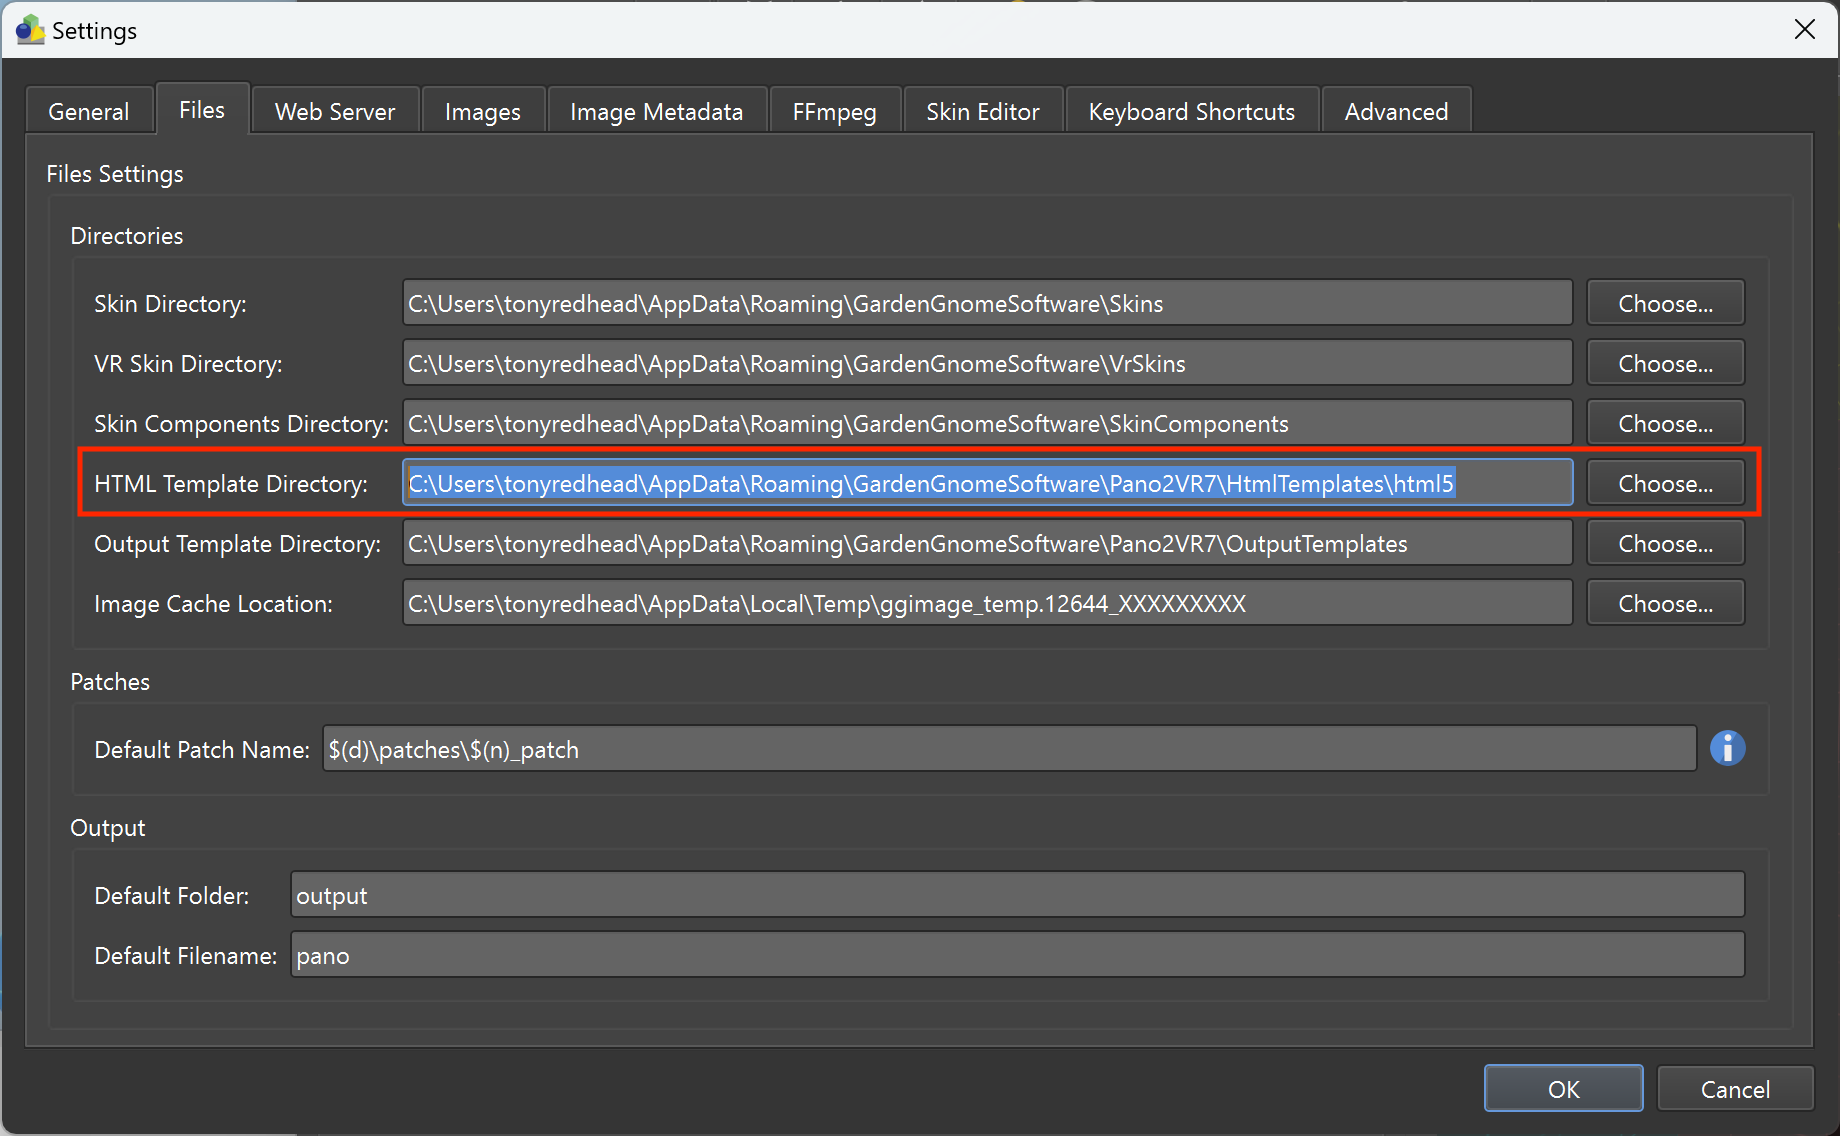View the Keyboard Shortcuts tab
1840x1136 pixels.
pos(1192,111)
